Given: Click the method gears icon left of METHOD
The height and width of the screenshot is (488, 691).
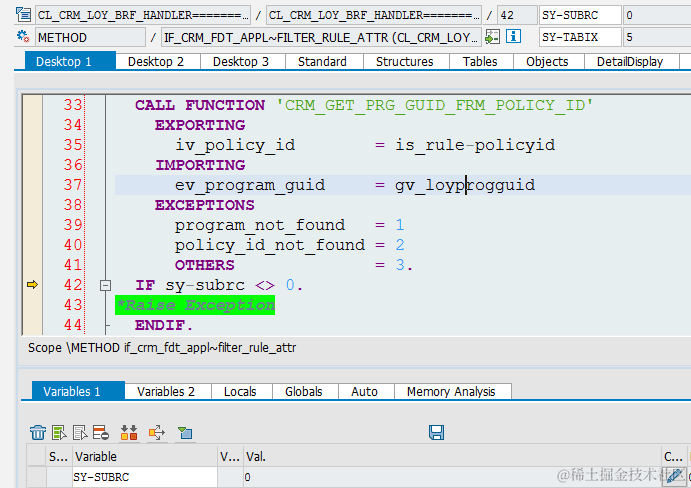Looking at the screenshot, I should coord(23,36).
